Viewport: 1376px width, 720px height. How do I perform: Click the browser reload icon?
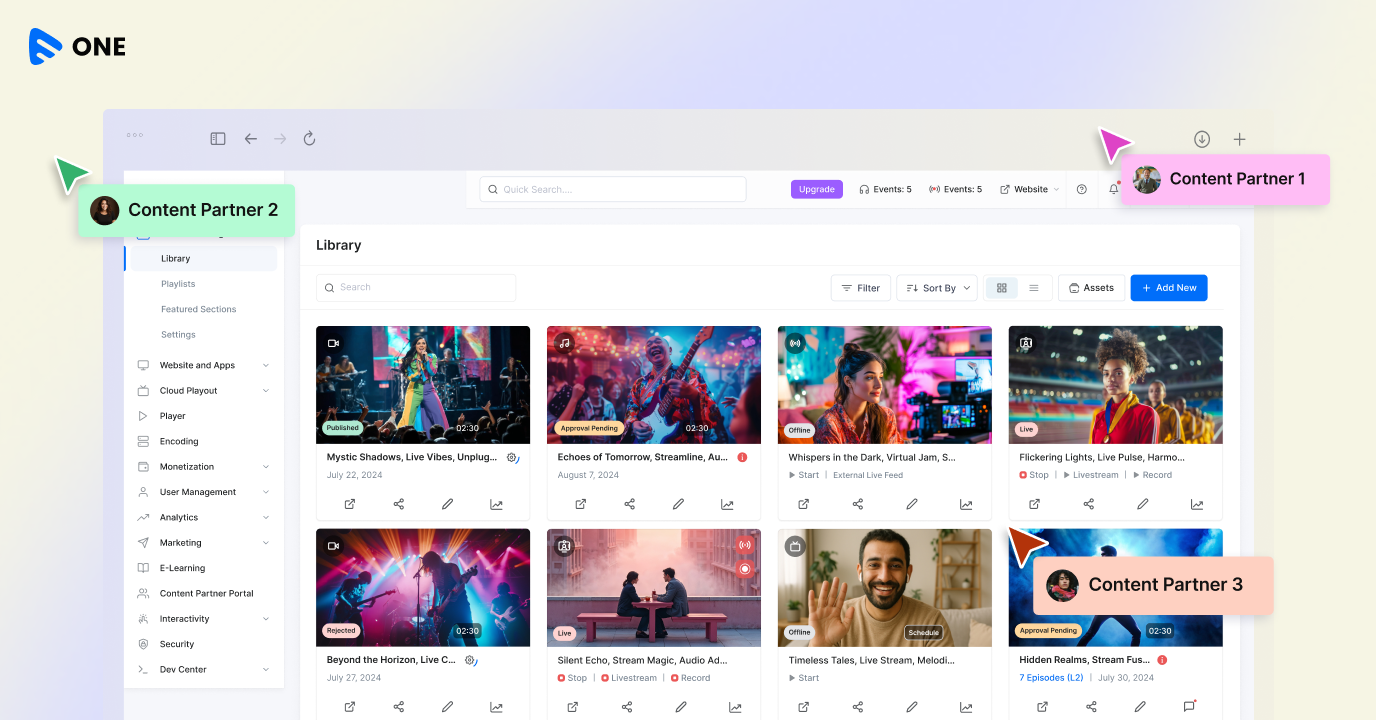[x=309, y=139]
